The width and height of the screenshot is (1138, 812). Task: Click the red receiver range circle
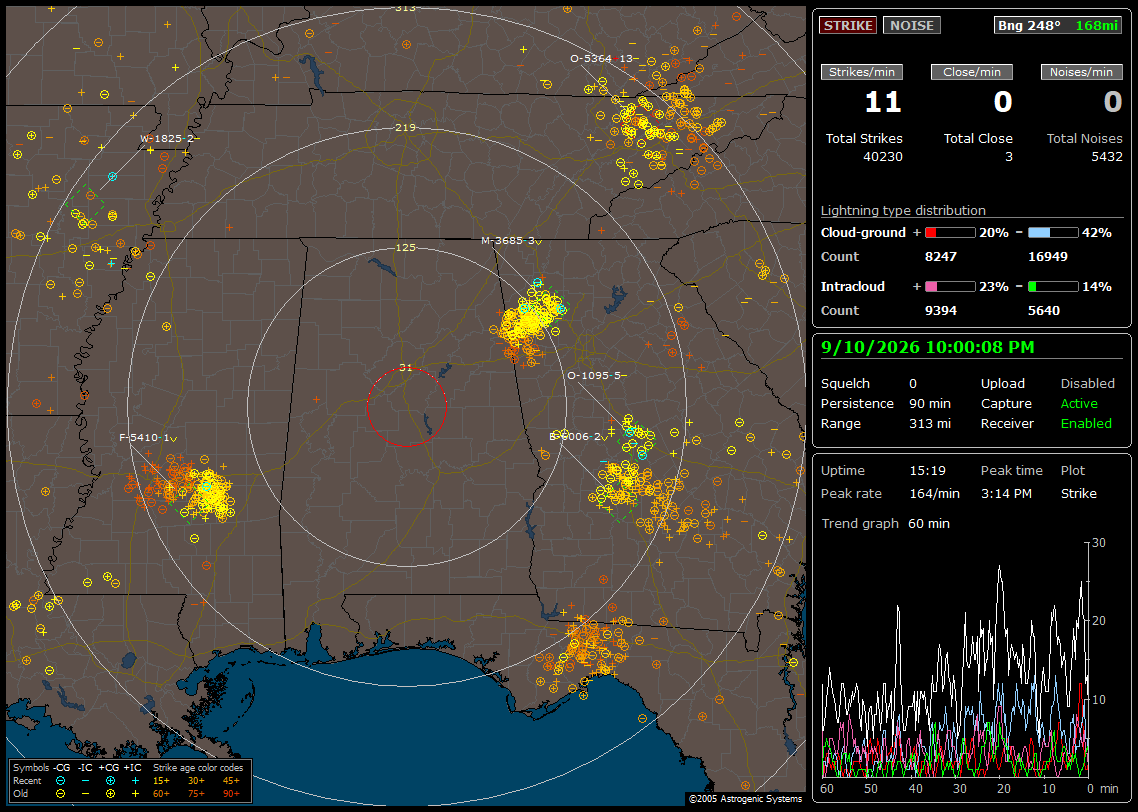pyautogui.click(x=406, y=406)
